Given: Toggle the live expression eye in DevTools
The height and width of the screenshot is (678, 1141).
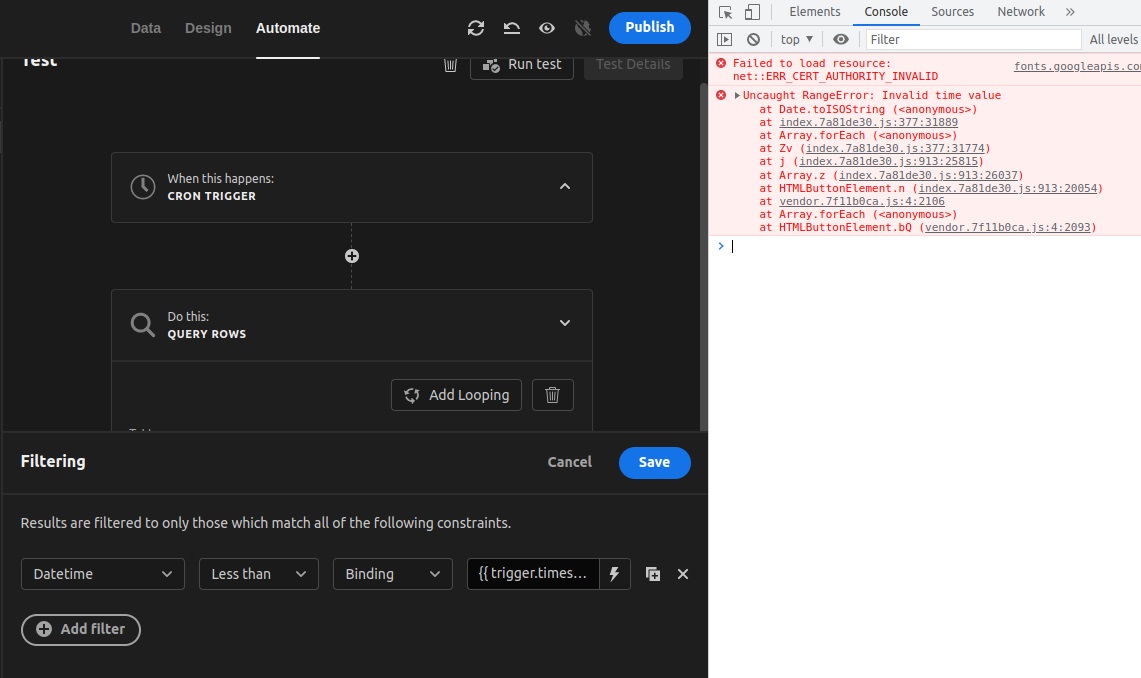Looking at the screenshot, I should [x=841, y=38].
